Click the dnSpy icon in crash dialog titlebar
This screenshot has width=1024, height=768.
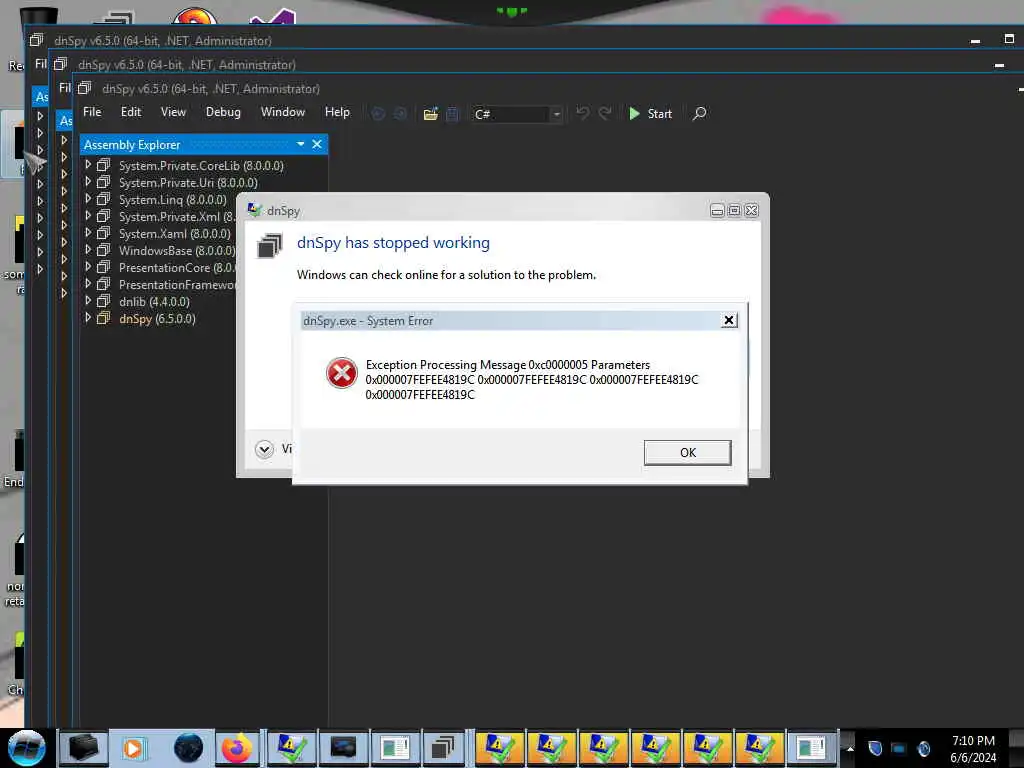(255, 210)
